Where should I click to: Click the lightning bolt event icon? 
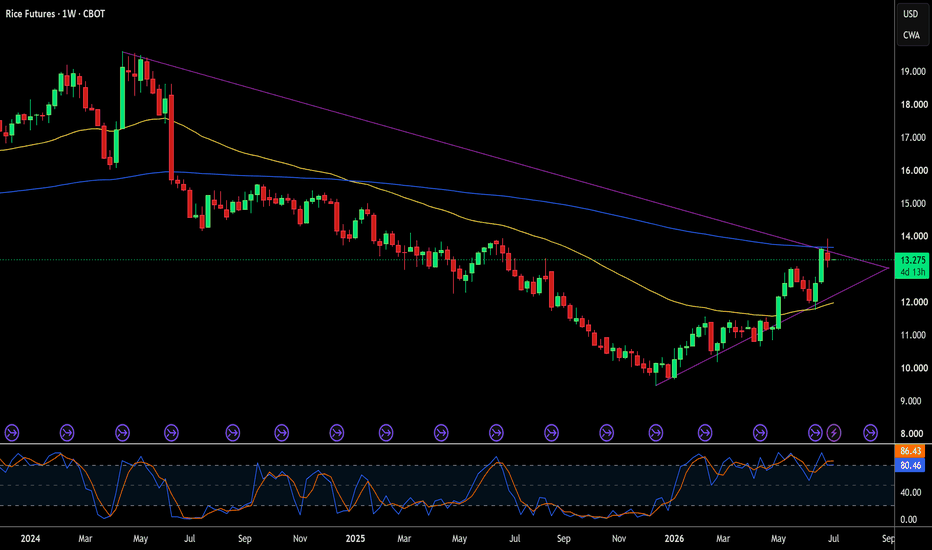(834, 433)
